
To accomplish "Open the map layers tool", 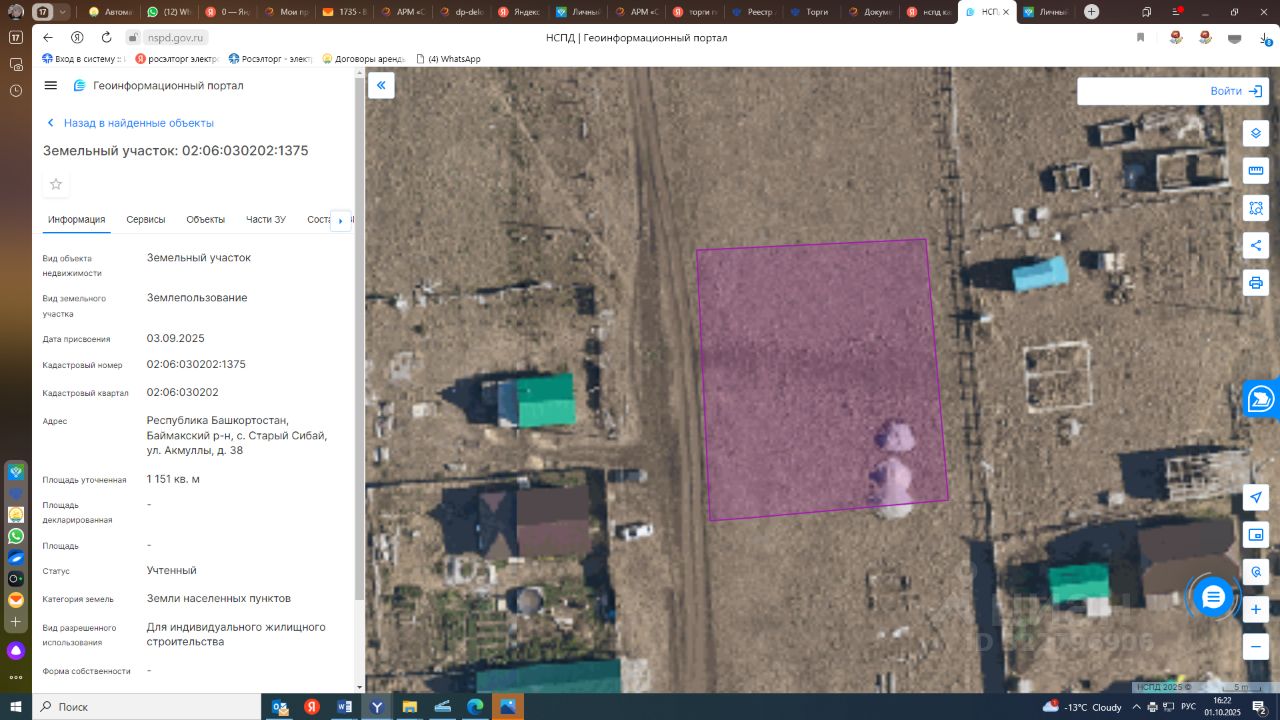I will tap(1256, 134).
